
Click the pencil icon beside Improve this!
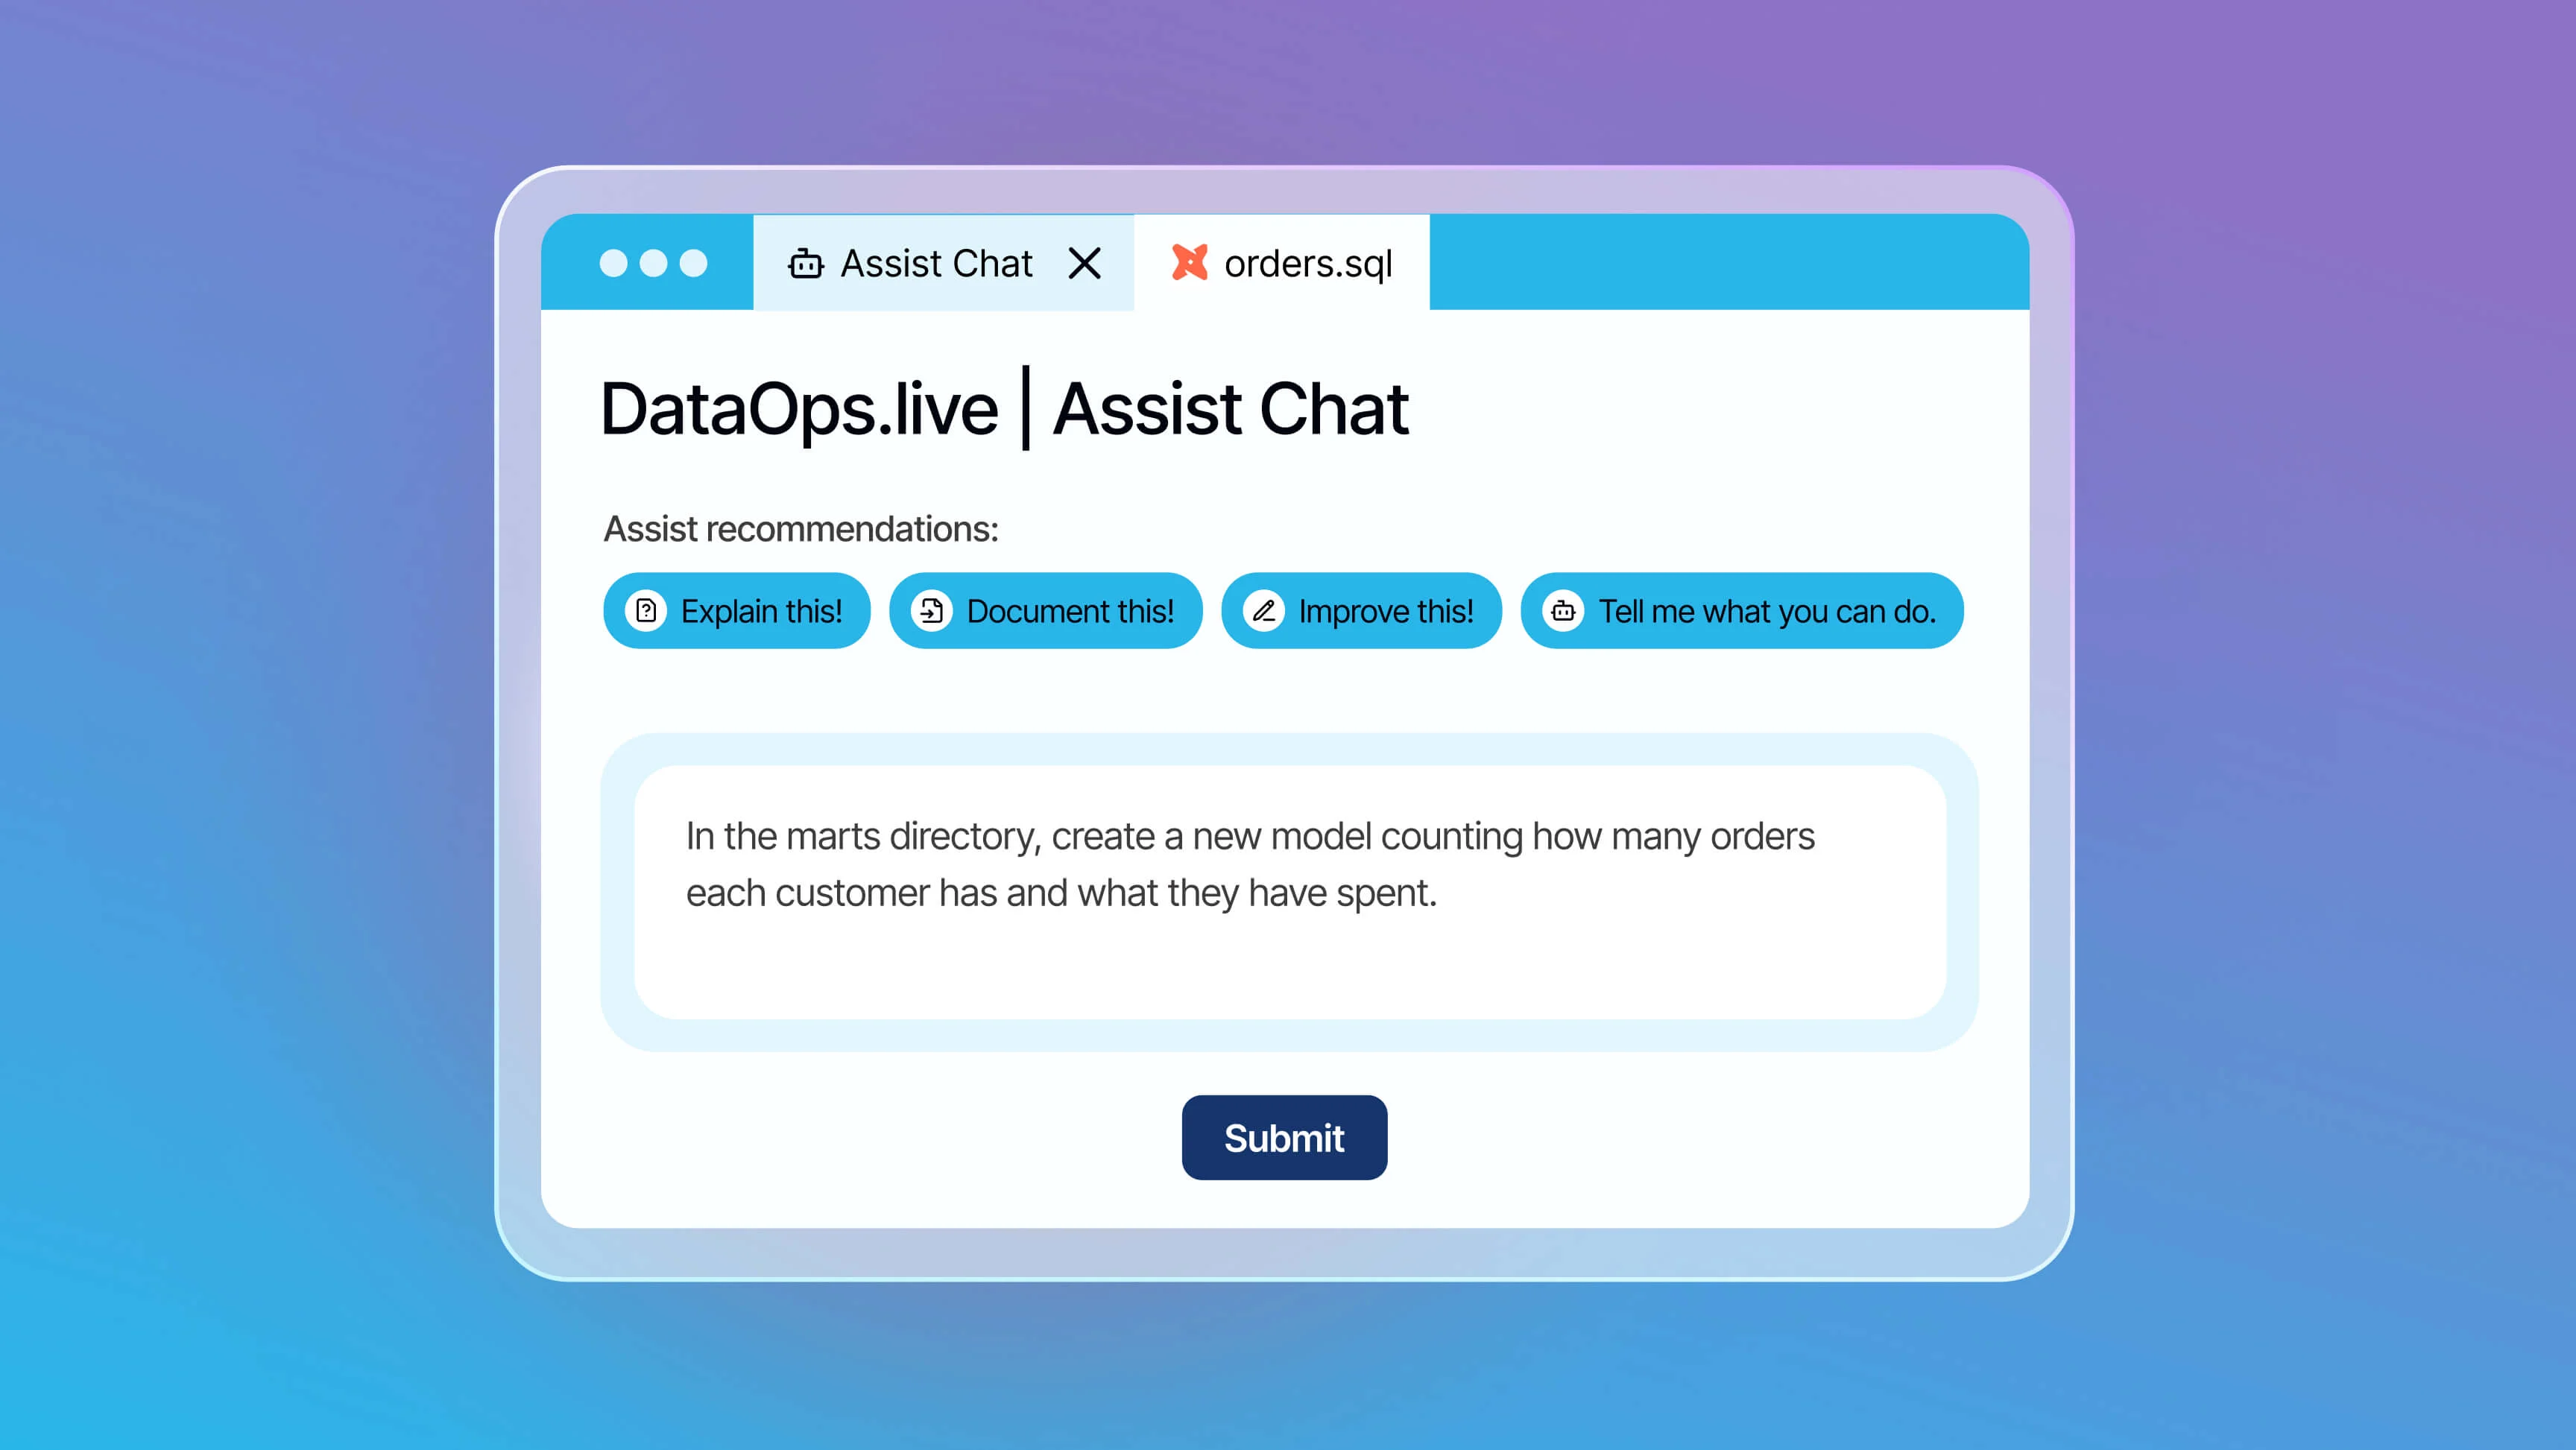click(1264, 611)
